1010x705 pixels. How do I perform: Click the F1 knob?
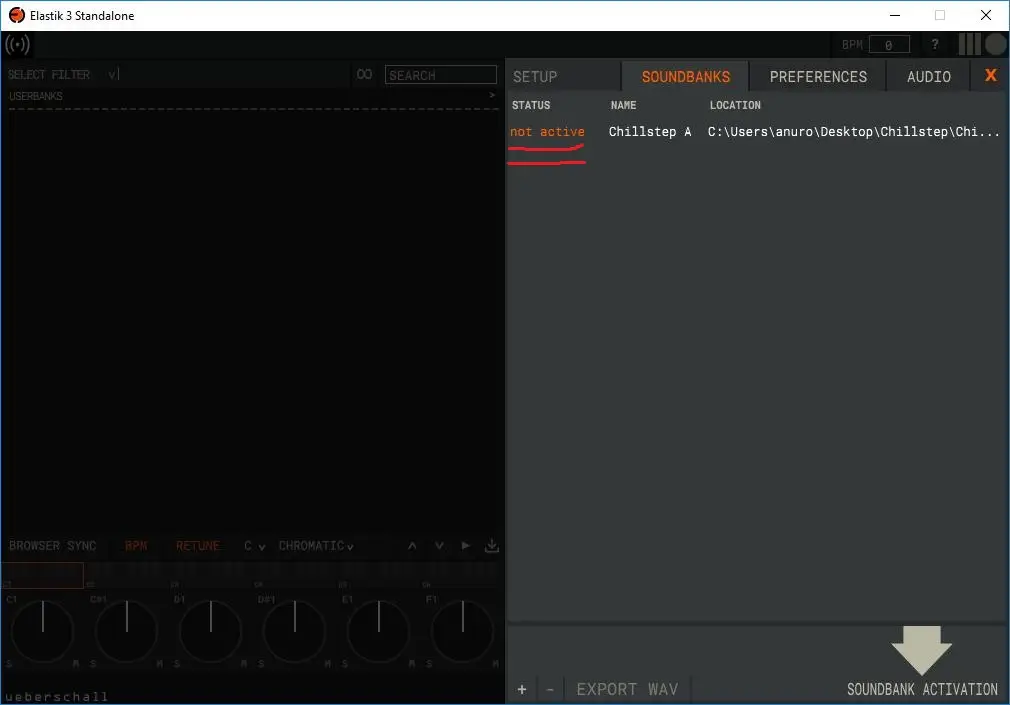[462, 632]
